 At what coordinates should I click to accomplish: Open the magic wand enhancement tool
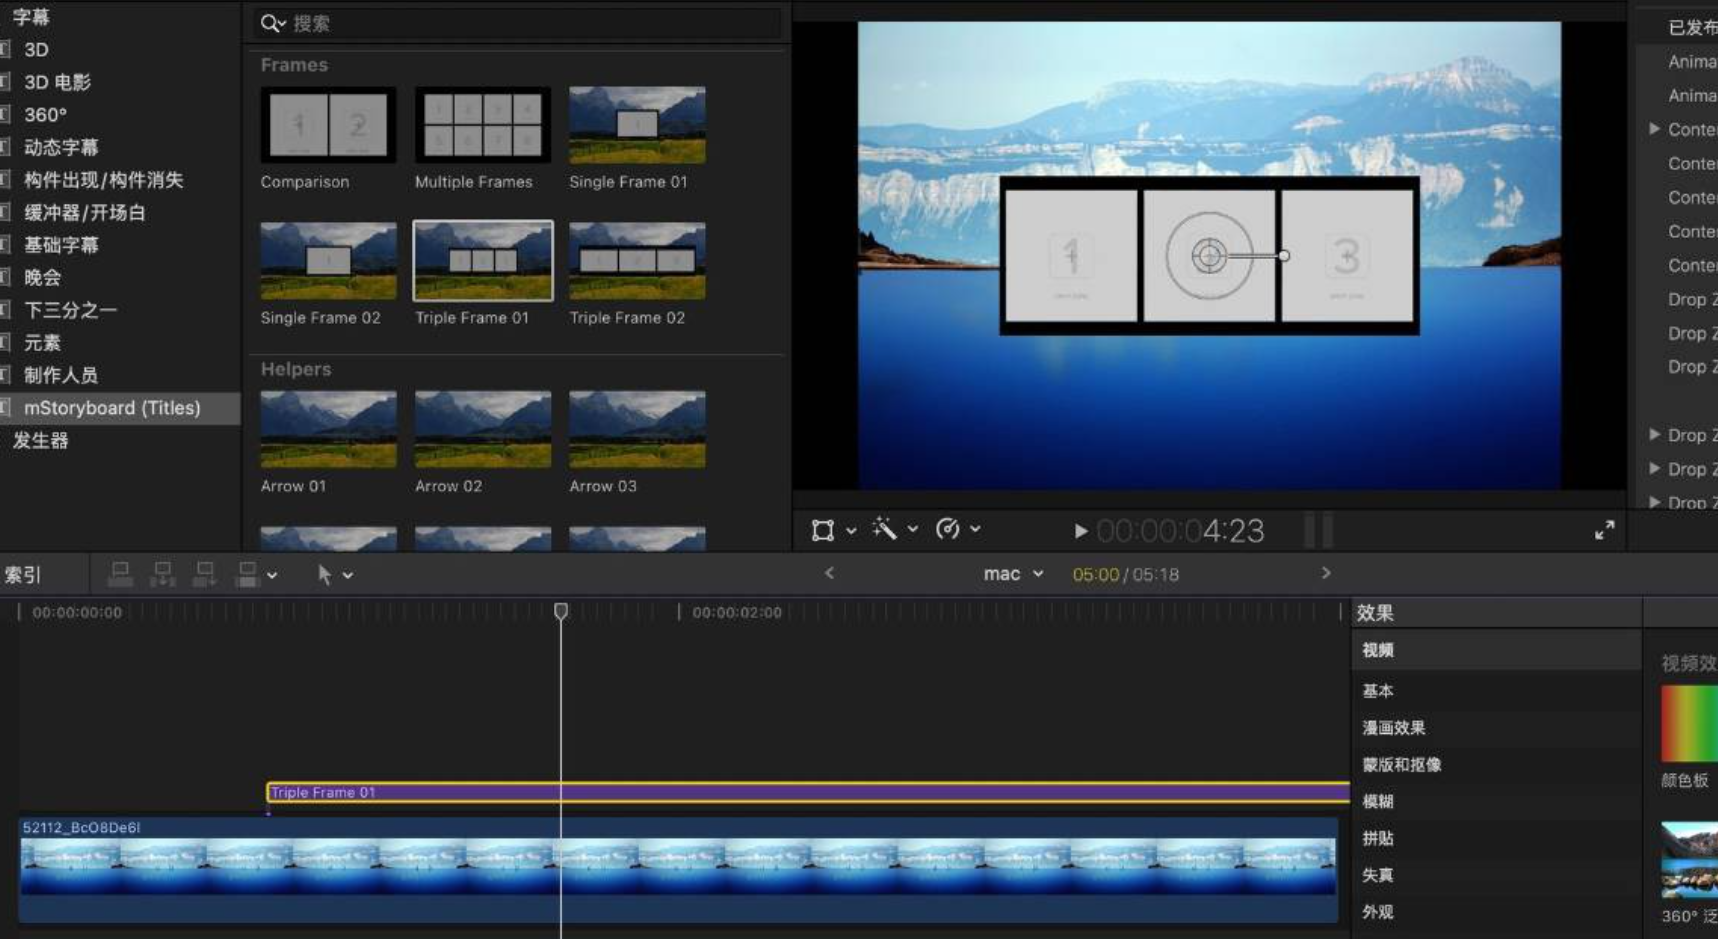(x=884, y=529)
